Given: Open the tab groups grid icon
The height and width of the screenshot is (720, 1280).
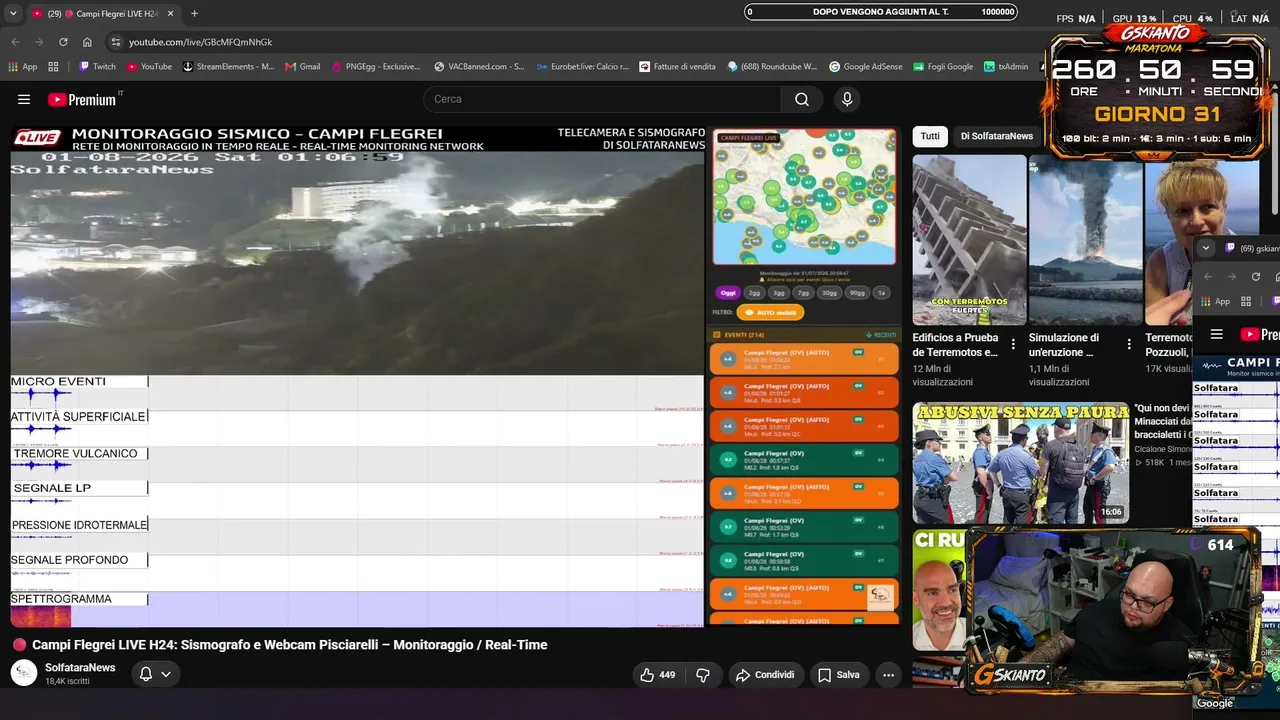Looking at the screenshot, I should 53,67.
